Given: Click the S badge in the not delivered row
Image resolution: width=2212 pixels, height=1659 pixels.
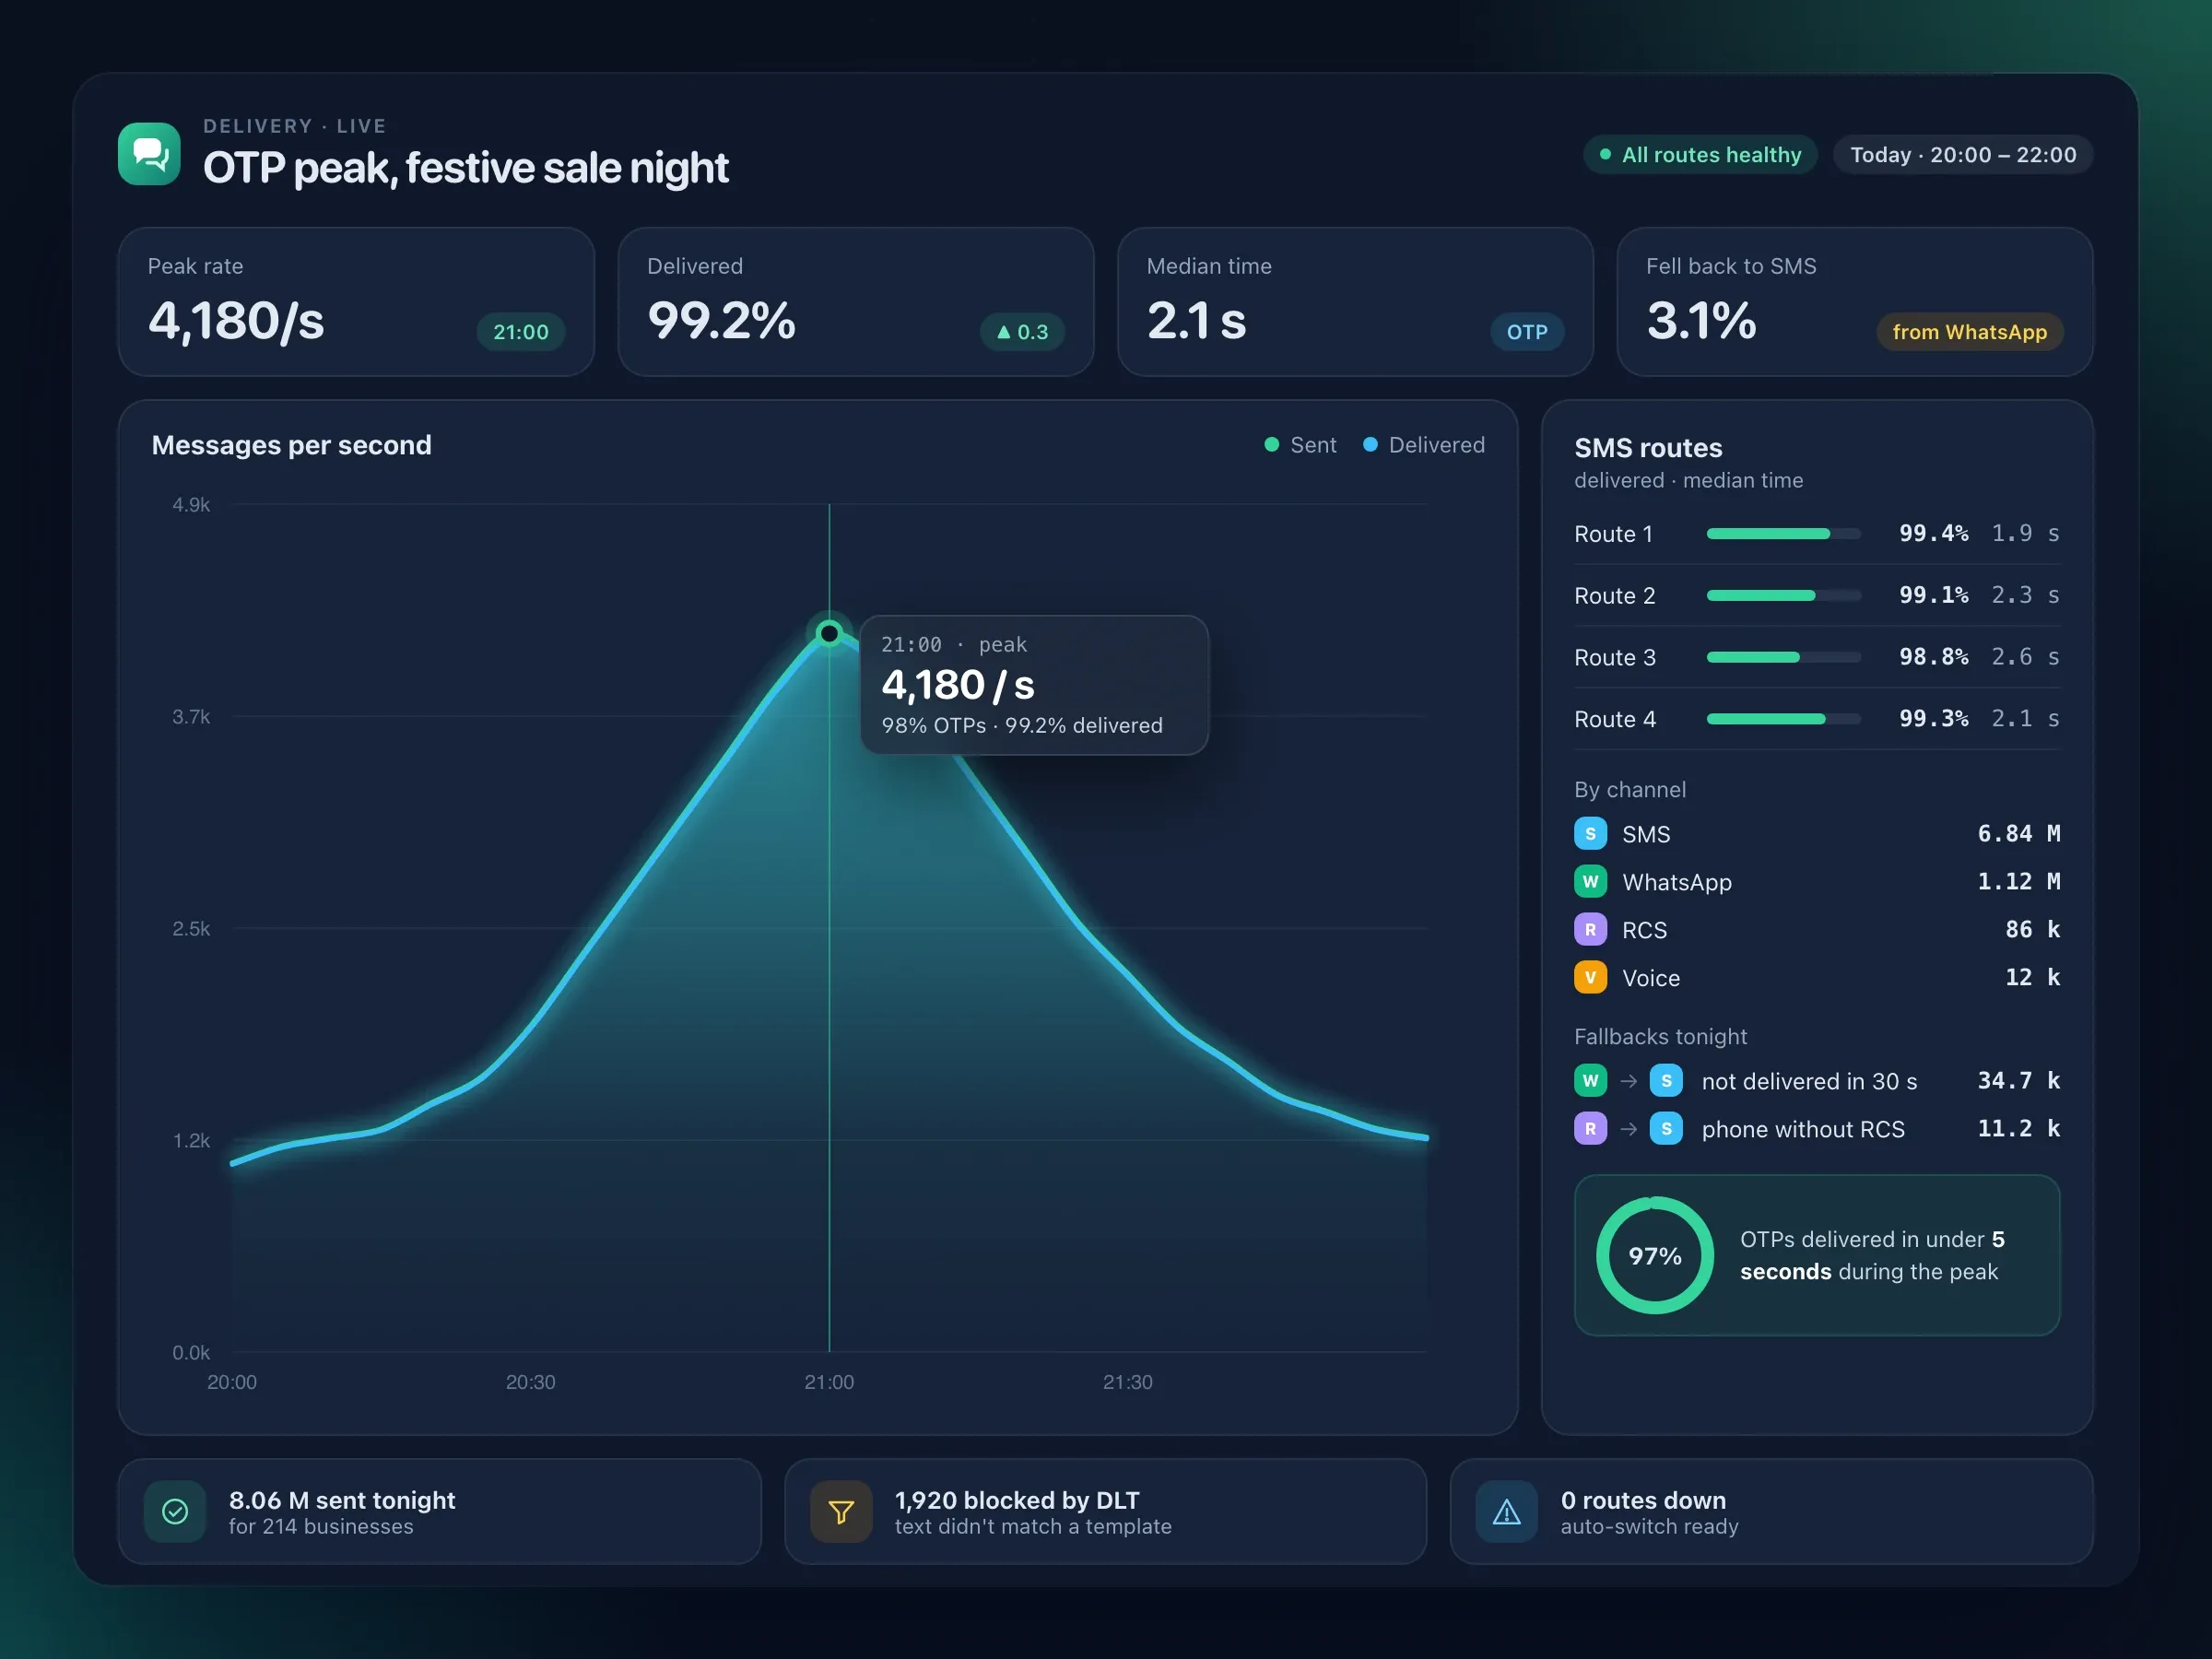Looking at the screenshot, I should point(1666,1080).
